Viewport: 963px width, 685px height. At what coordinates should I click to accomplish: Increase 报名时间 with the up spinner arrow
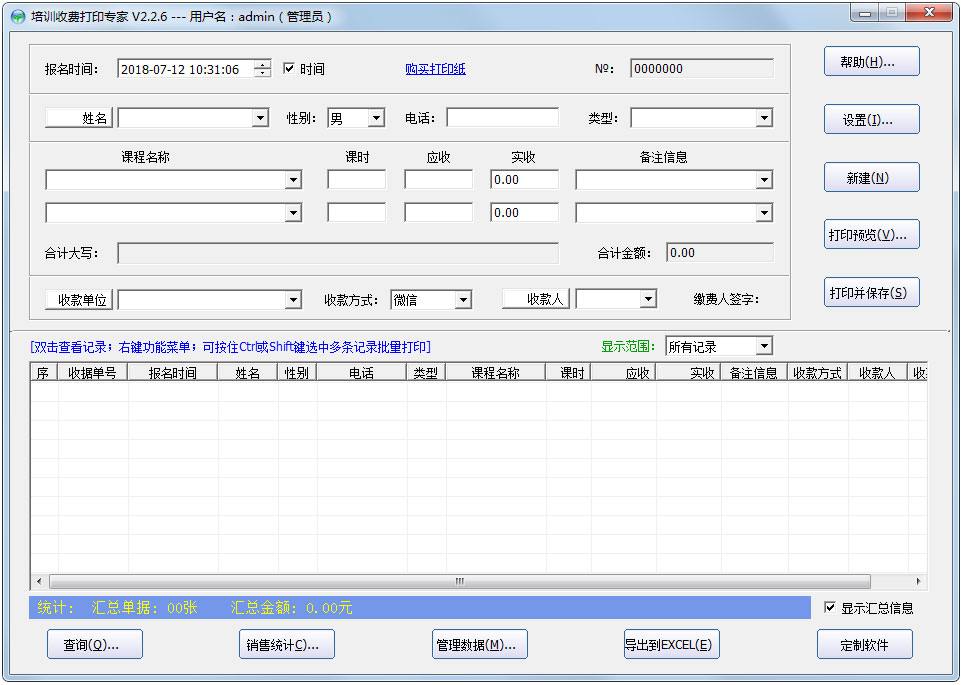pyautogui.click(x=263, y=65)
